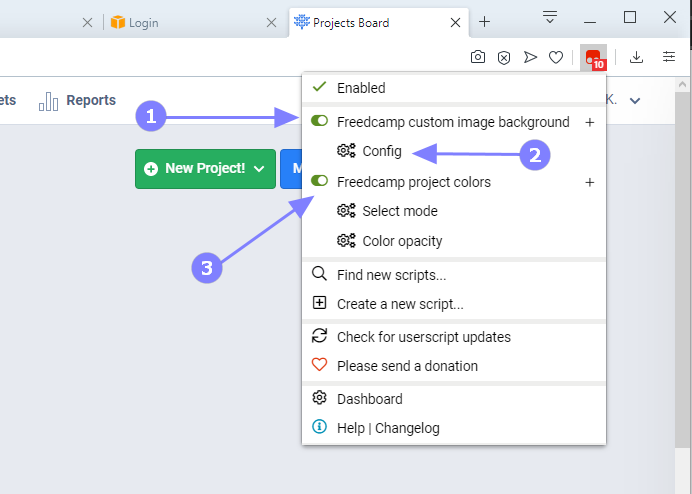This screenshot has height=494, width=692.
Task: Open the tab search menu icon
Action: pyautogui.click(x=549, y=17)
